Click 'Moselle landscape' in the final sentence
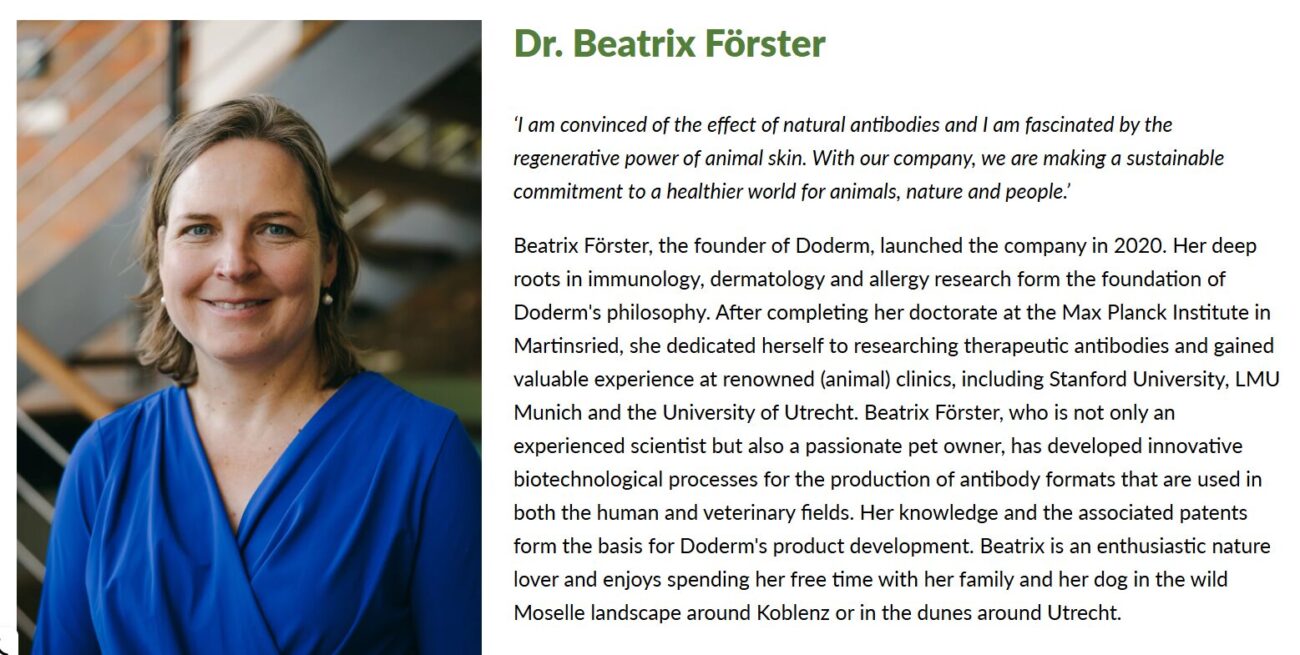Screen dimensions: 1300x655 [596, 612]
